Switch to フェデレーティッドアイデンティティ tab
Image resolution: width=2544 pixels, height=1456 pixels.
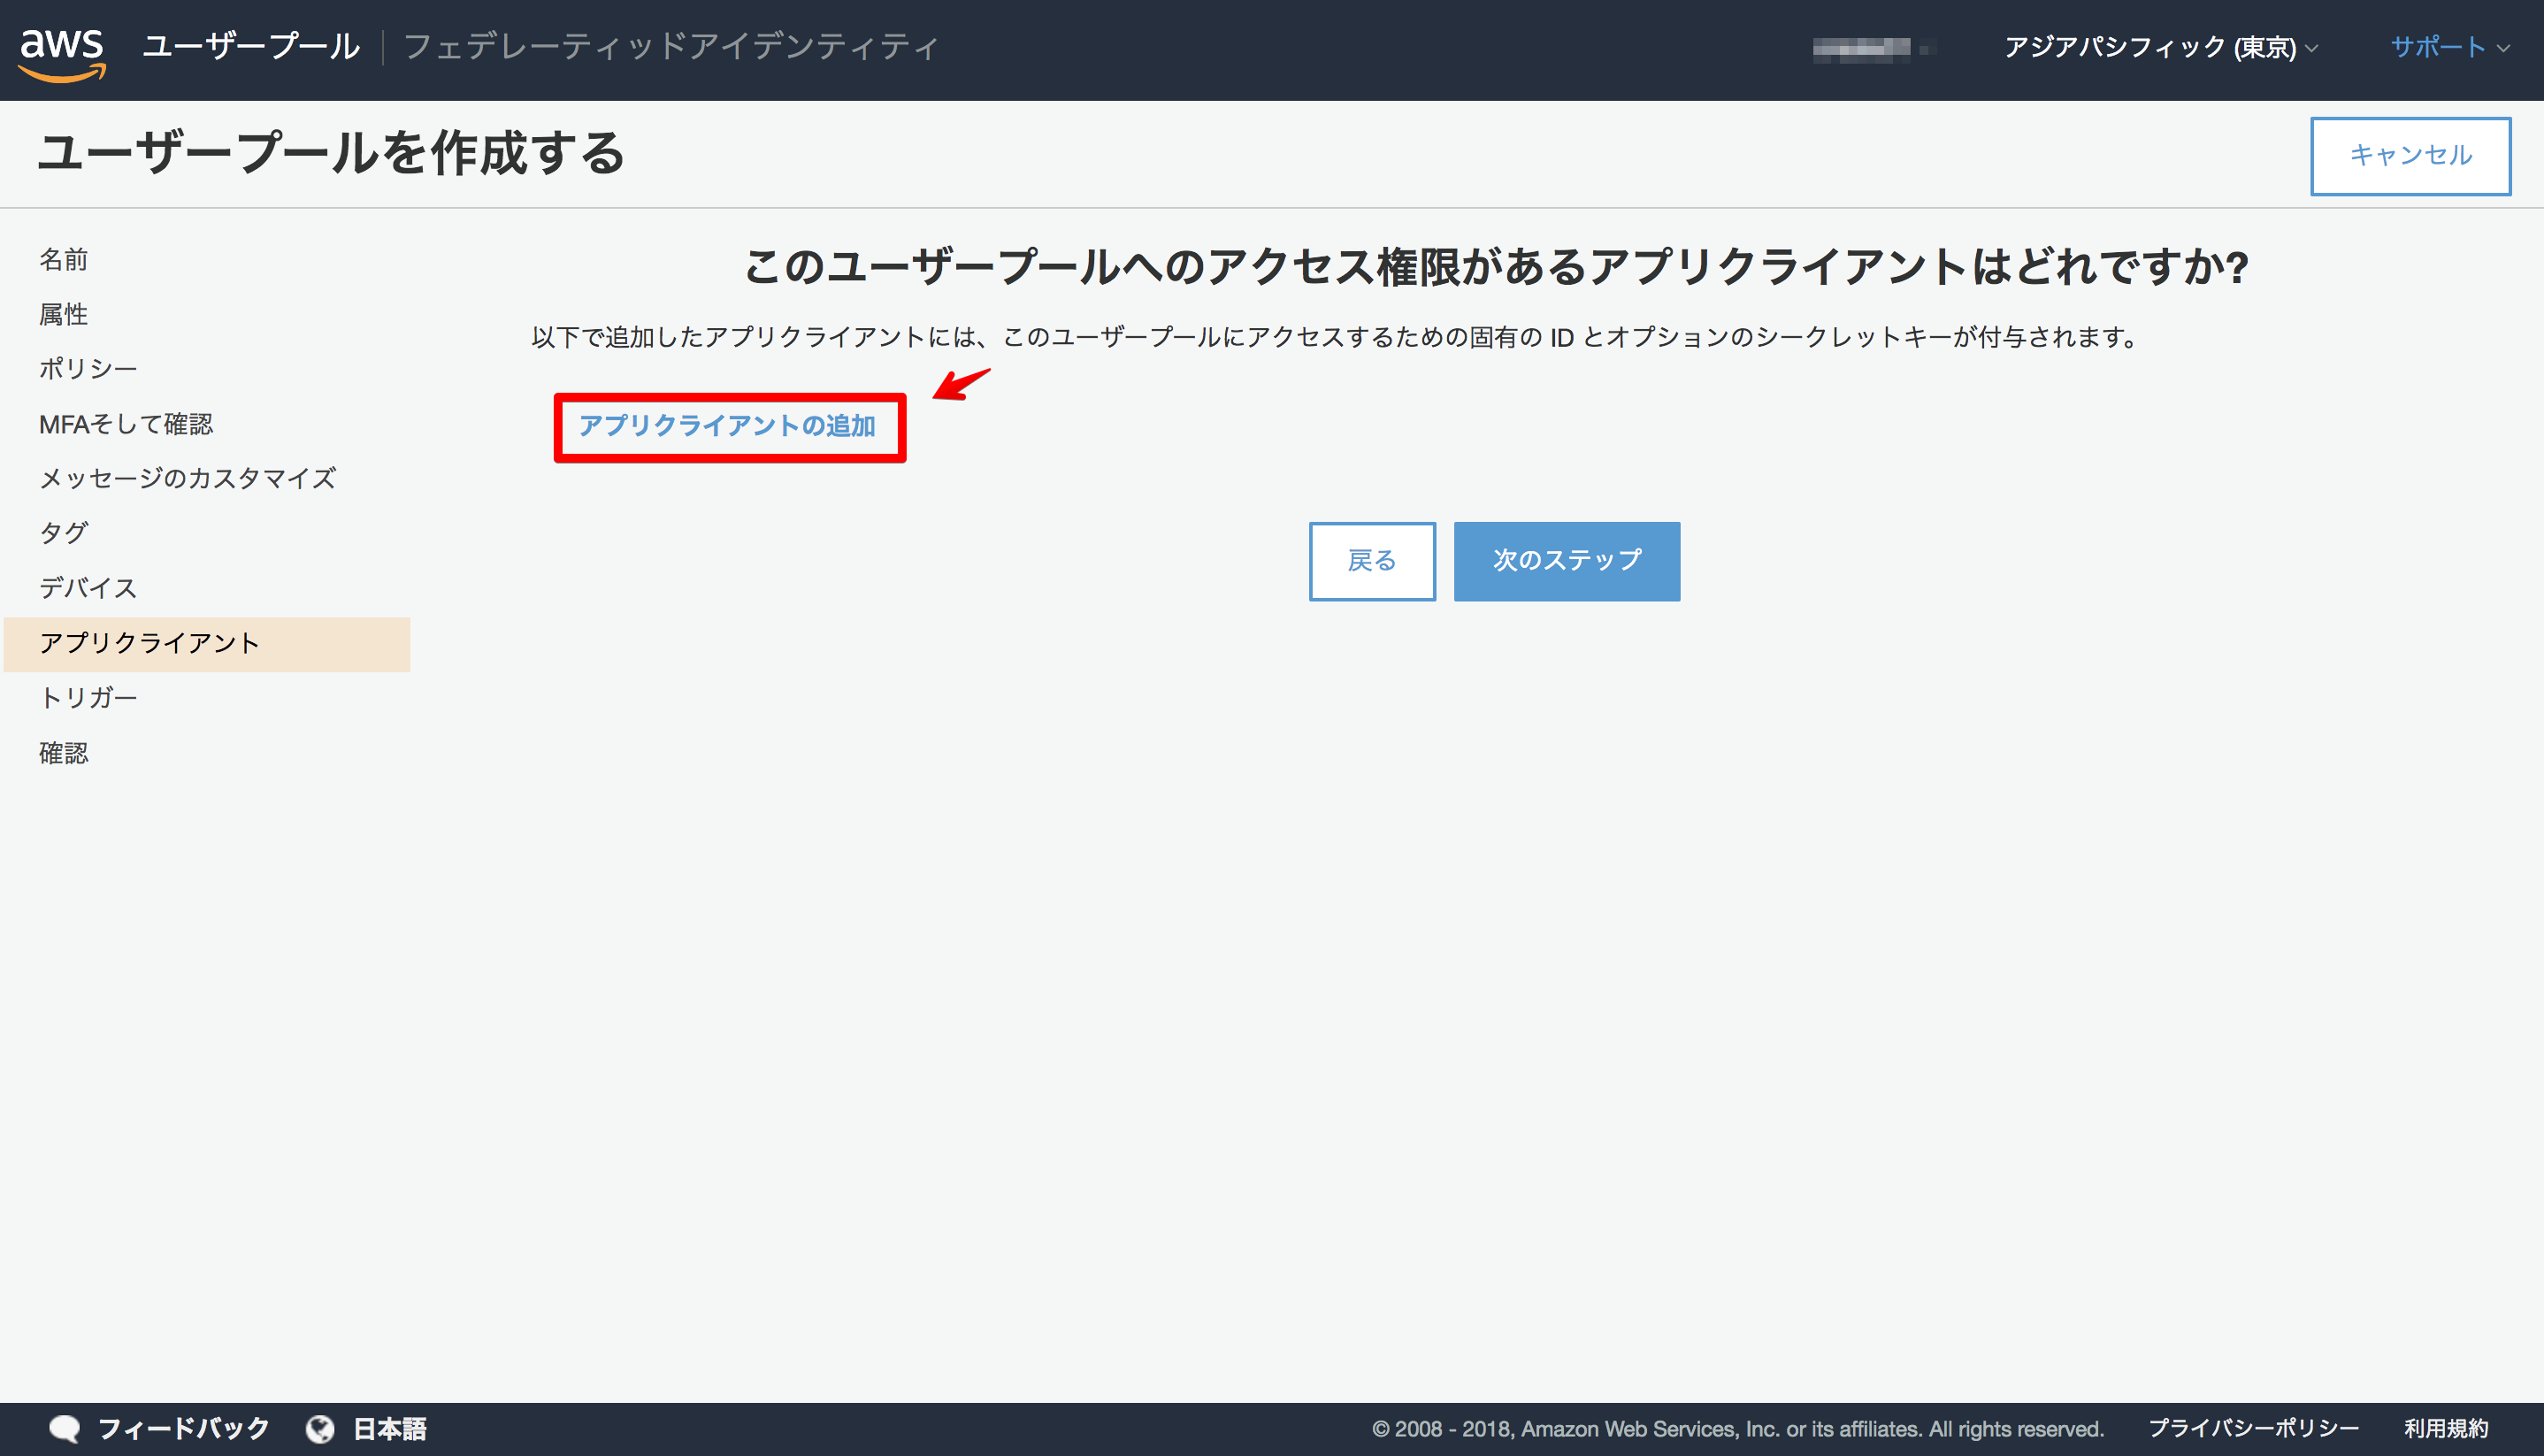pyautogui.click(x=671, y=47)
